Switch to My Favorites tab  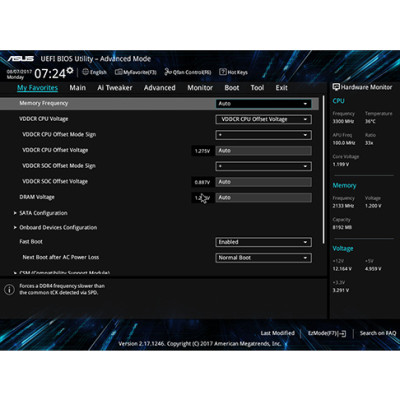[x=37, y=88]
